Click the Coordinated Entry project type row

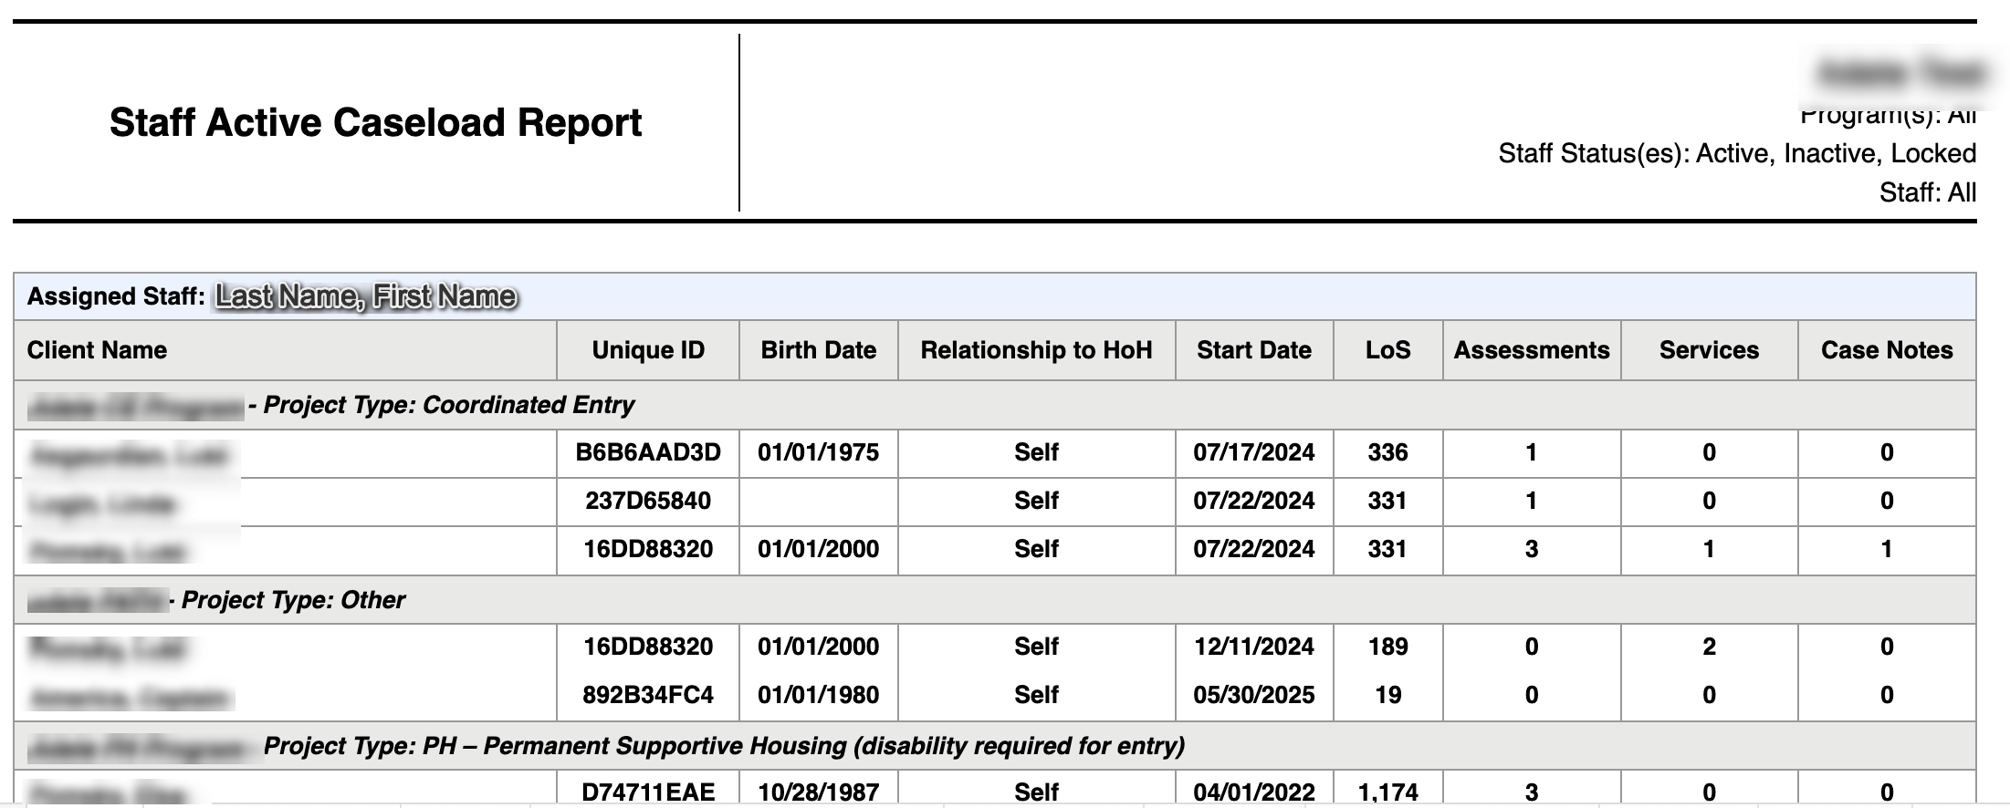point(994,405)
